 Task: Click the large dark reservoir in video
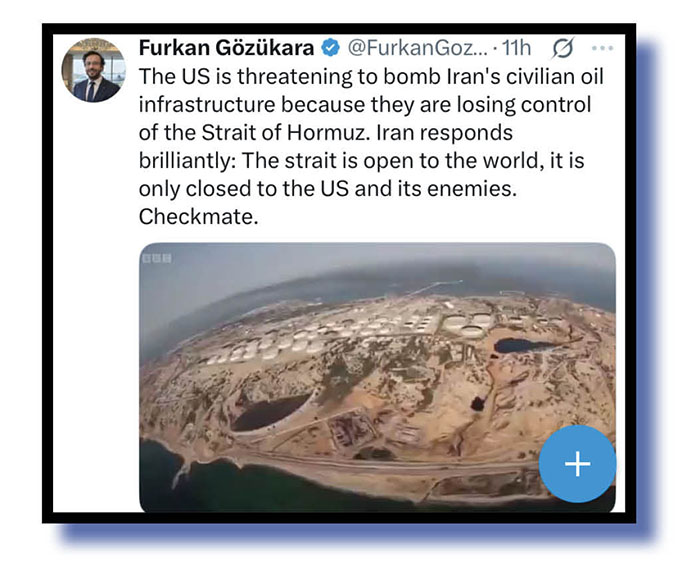[x=271, y=412]
